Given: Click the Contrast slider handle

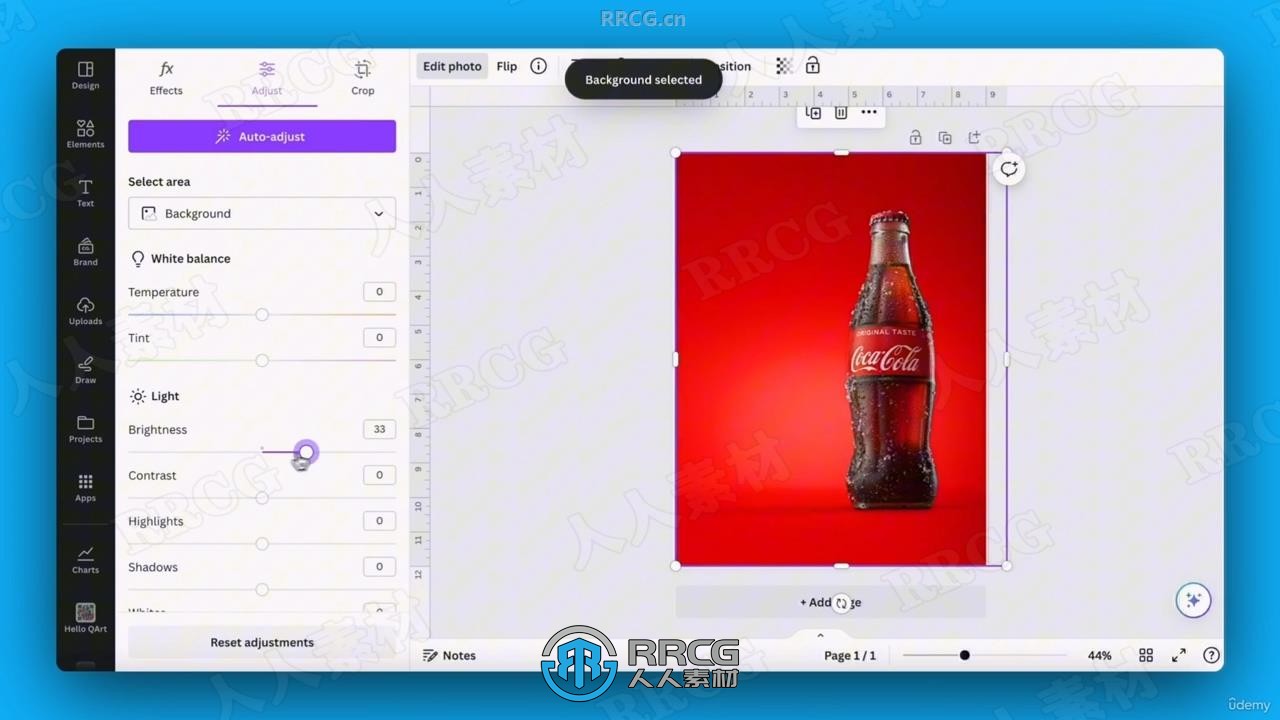Looking at the screenshot, I should pyautogui.click(x=262, y=498).
